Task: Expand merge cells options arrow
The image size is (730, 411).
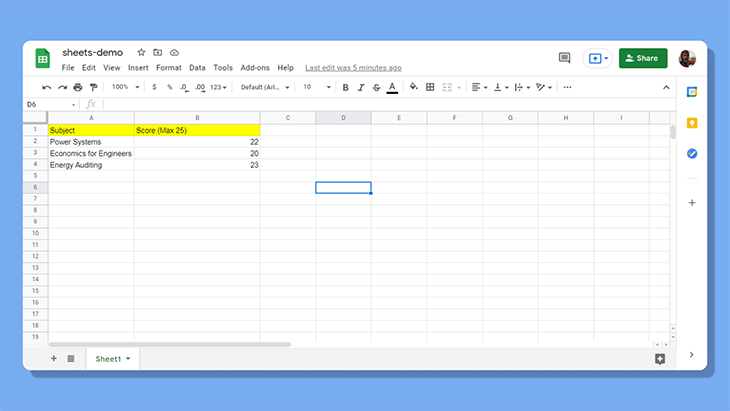Action: pos(459,88)
